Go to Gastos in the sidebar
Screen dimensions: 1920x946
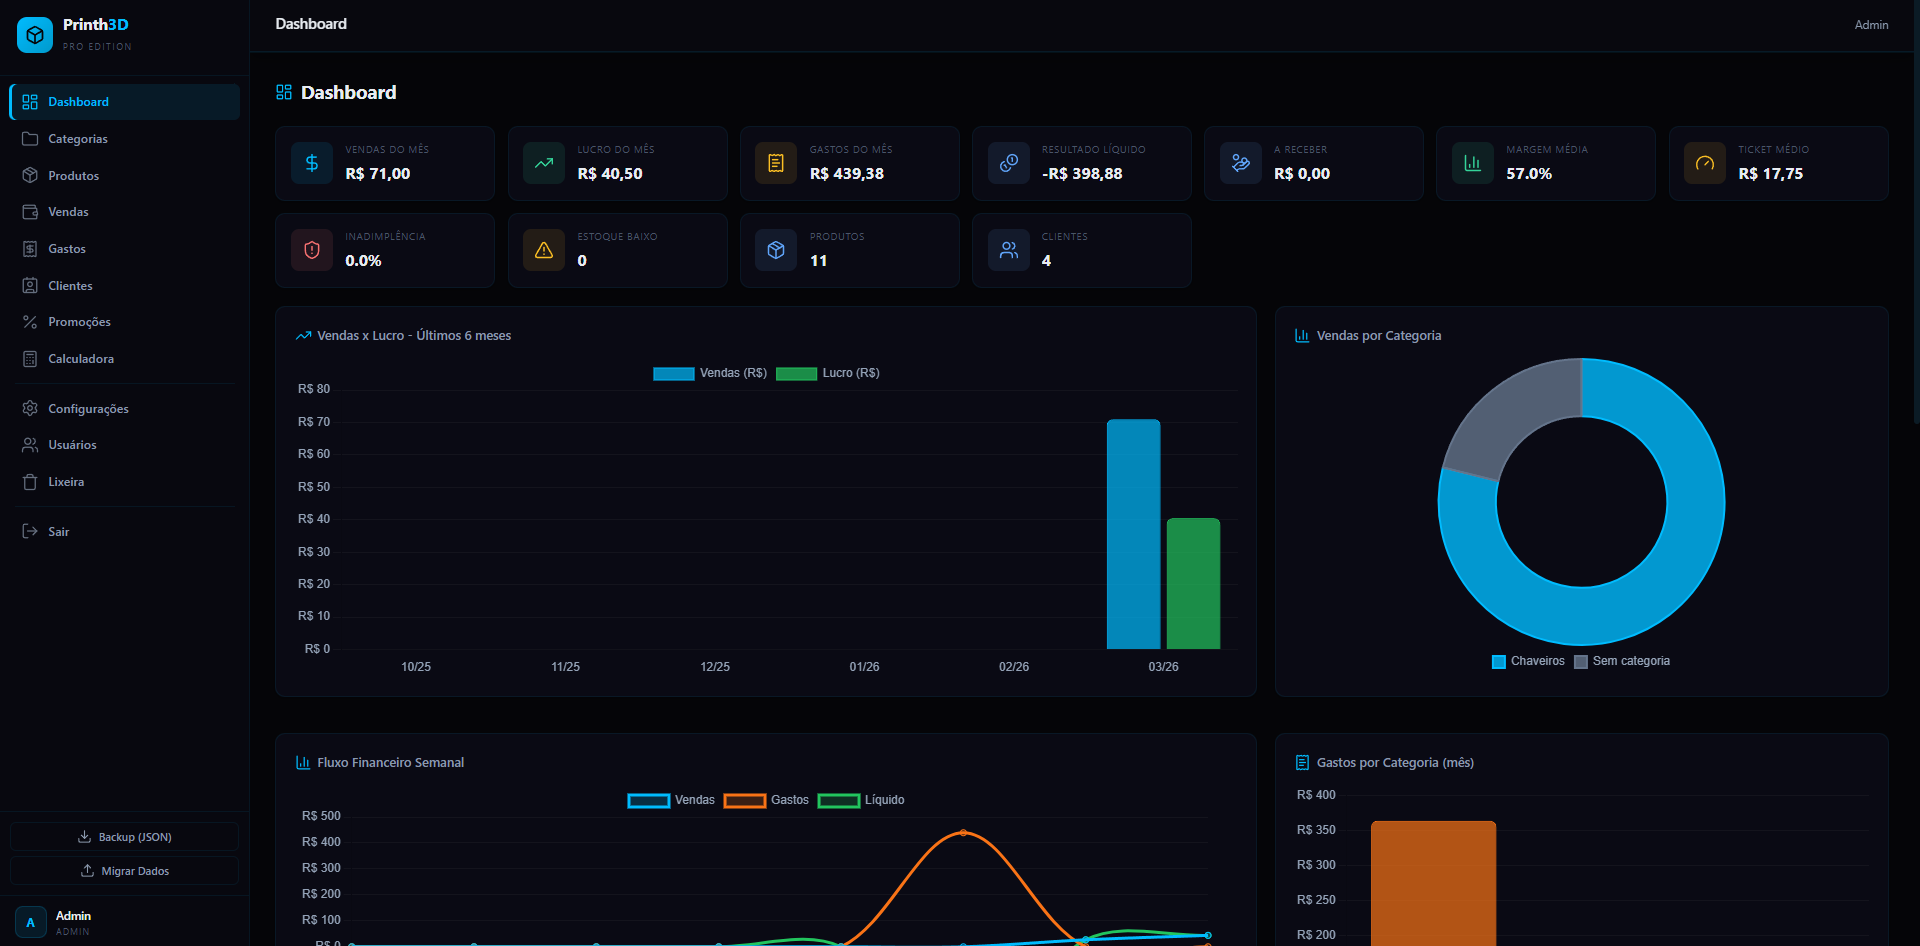pyautogui.click(x=125, y=249)
